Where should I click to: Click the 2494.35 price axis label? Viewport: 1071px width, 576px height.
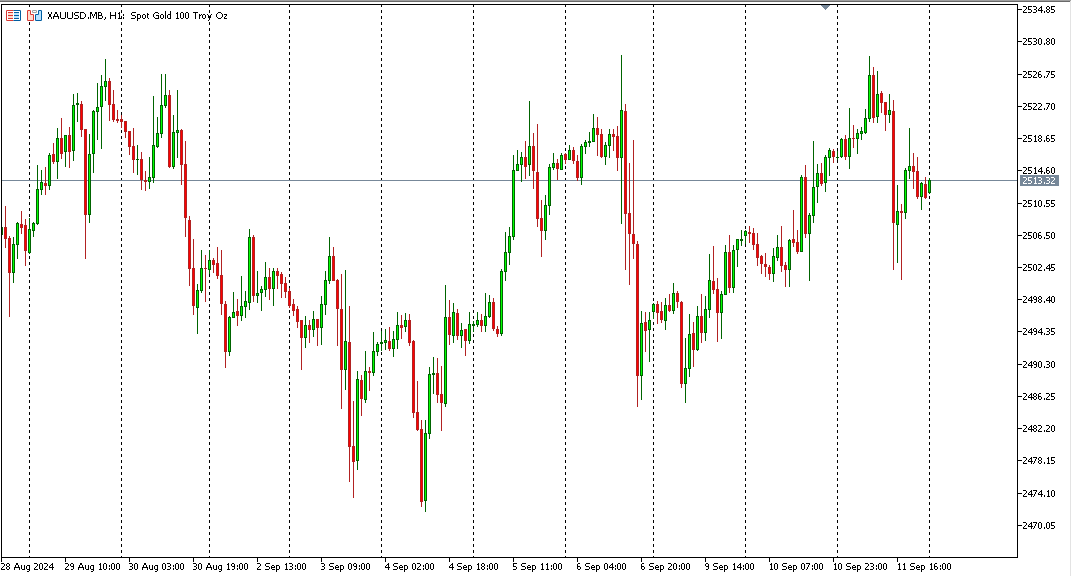(1038, 332)
